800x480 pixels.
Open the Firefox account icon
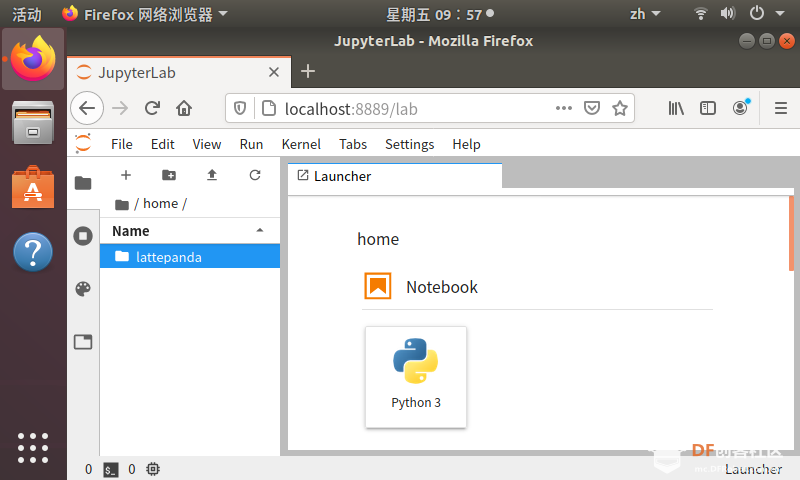[x=740, y=107]
